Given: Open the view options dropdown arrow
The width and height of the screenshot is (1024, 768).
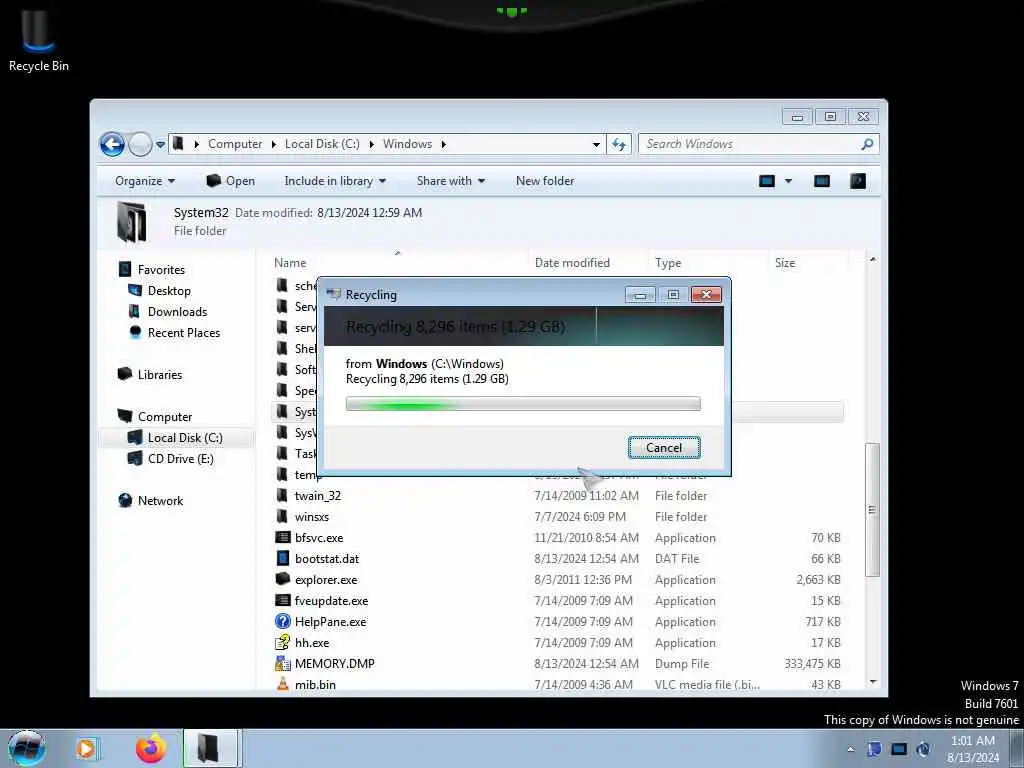Looking at the screenshot, I should [x=788, y=181].
